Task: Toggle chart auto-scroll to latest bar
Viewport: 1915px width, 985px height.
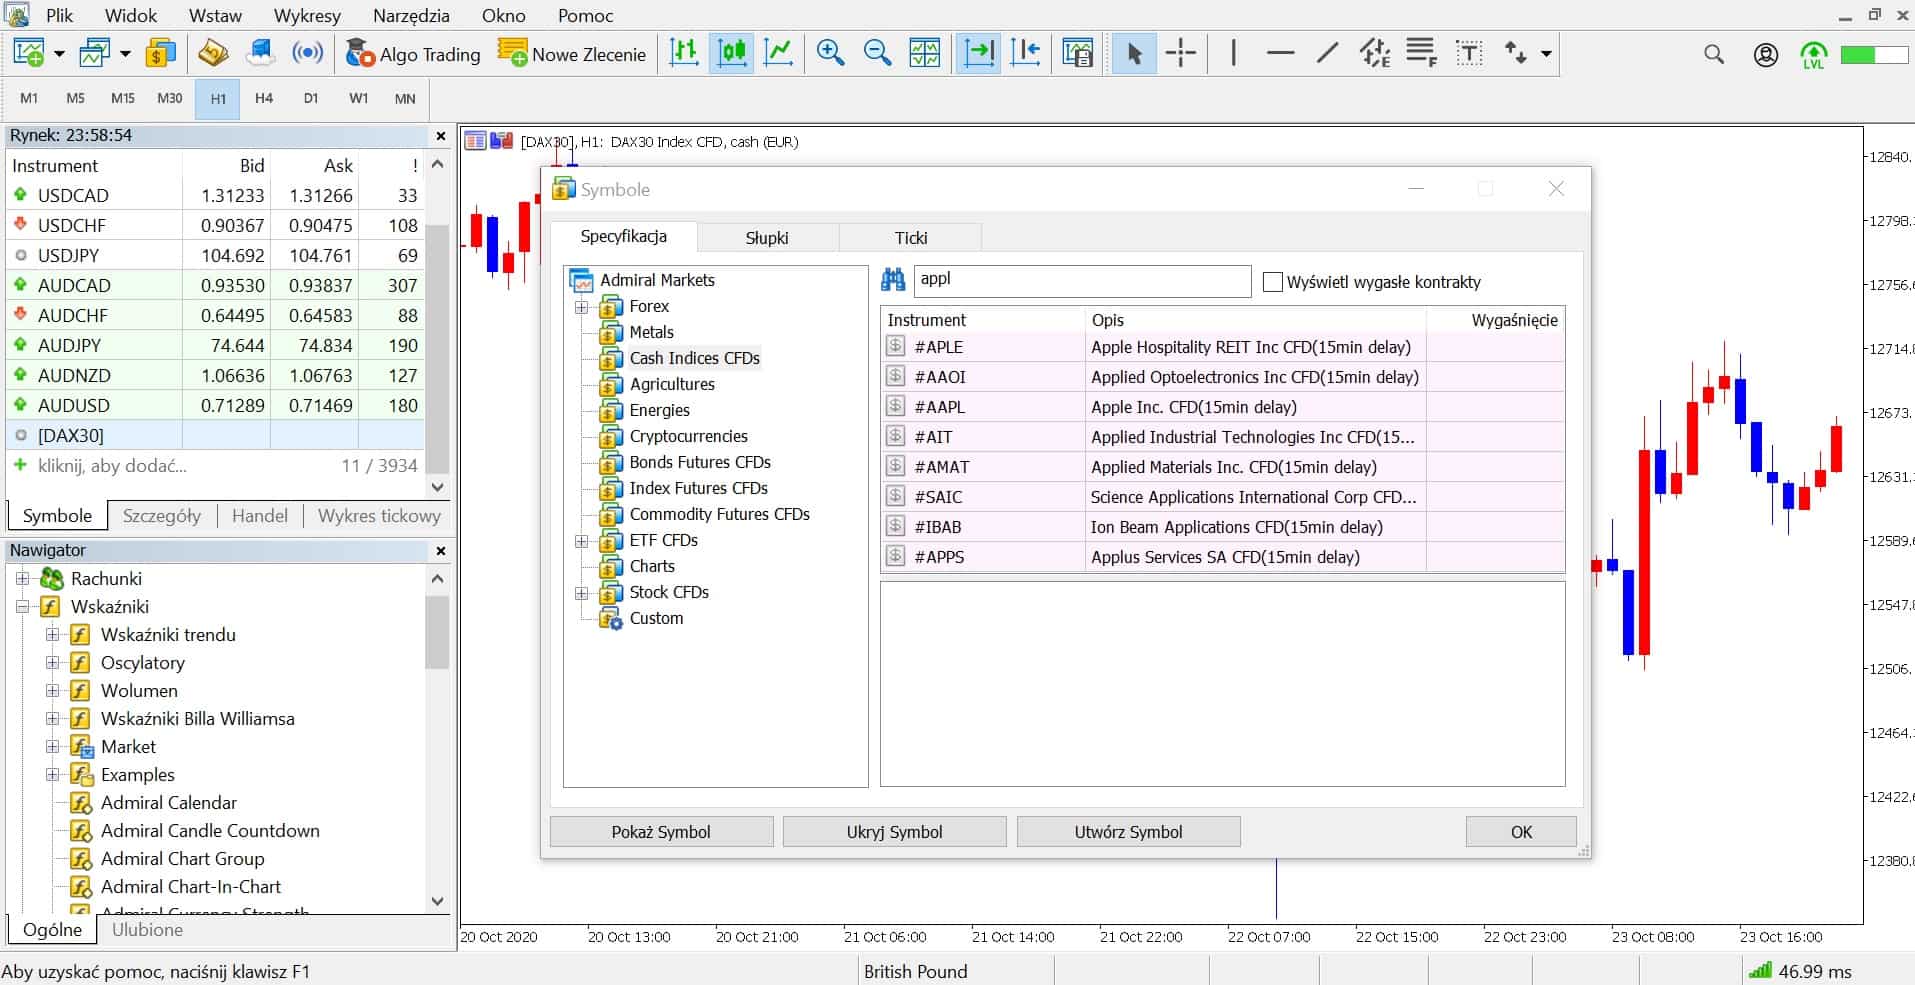Action: coord(978,53)
